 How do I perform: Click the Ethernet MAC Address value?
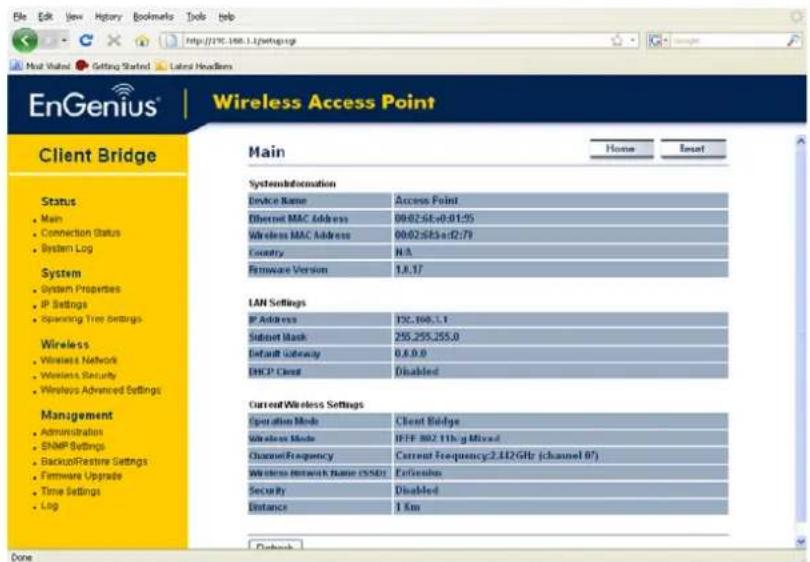click(434, 218)
